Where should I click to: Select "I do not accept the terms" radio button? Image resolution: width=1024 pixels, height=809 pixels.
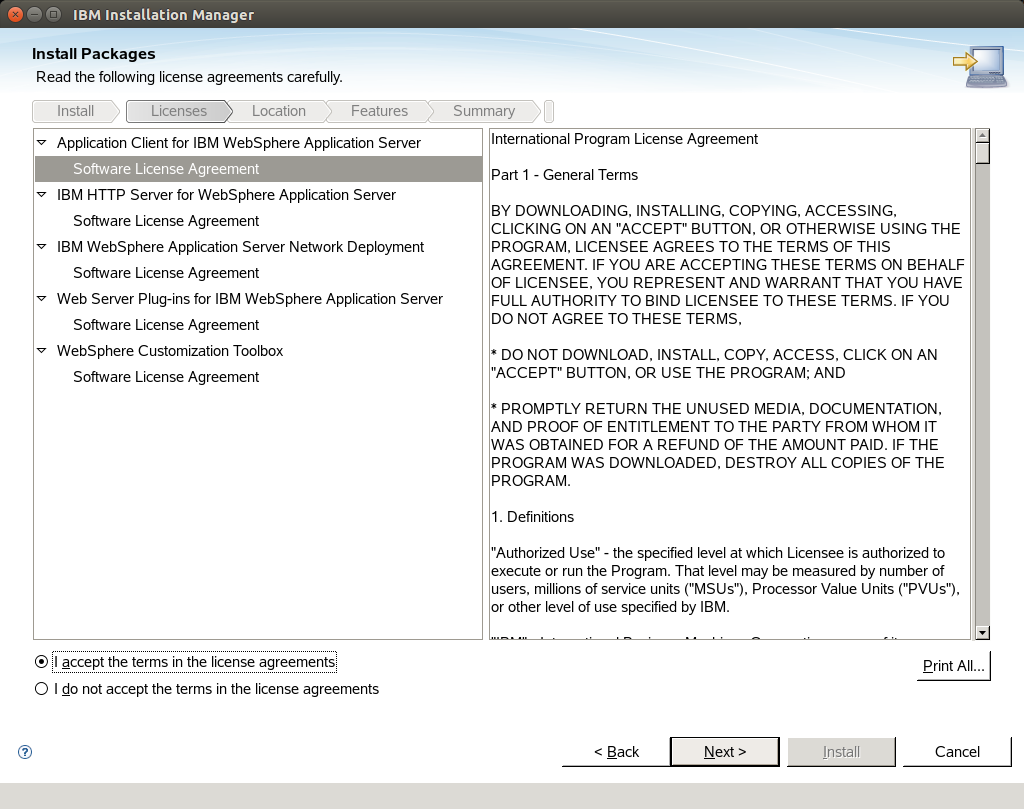41,689
